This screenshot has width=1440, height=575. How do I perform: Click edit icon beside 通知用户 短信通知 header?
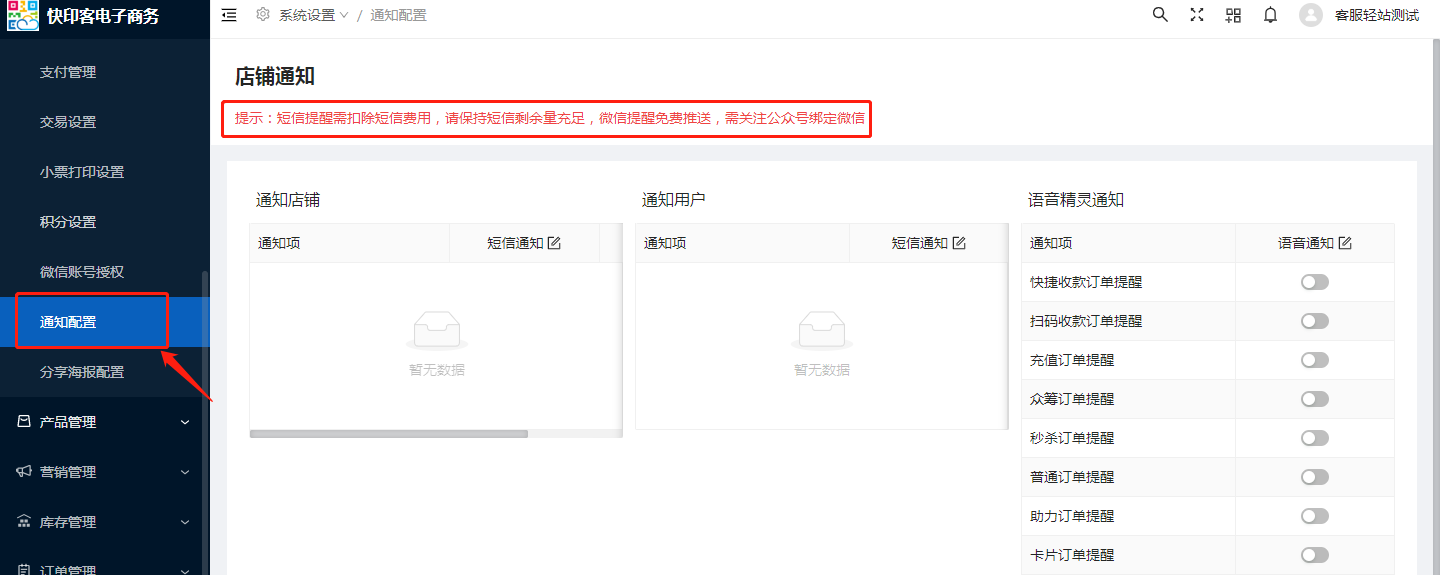[959, 243]
